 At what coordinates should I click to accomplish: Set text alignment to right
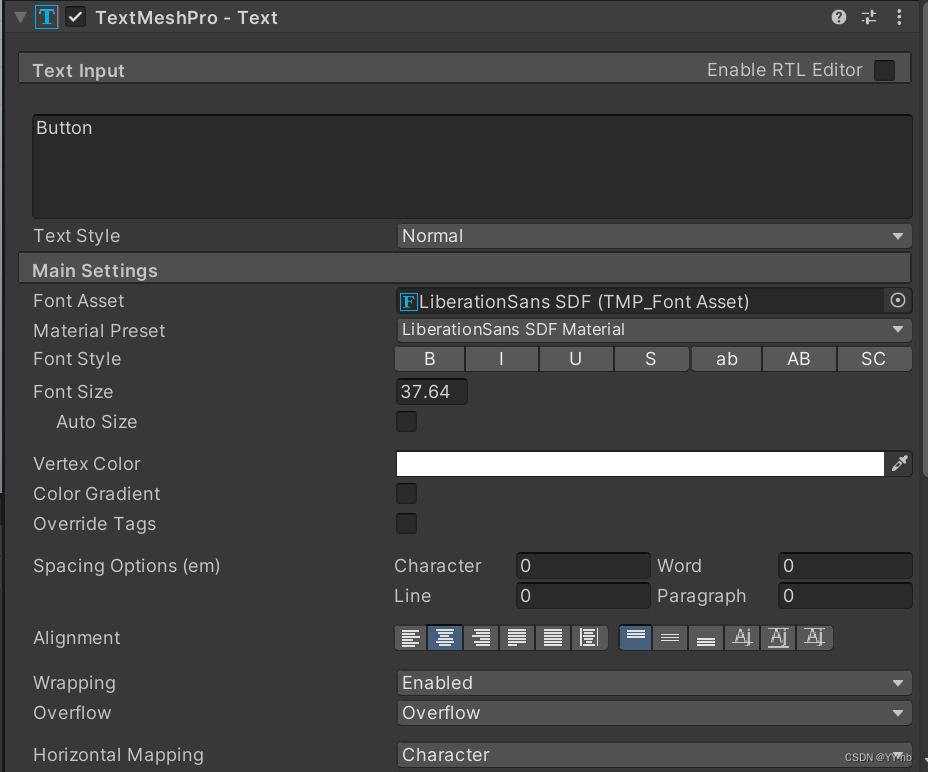click(x=481, y=637)
